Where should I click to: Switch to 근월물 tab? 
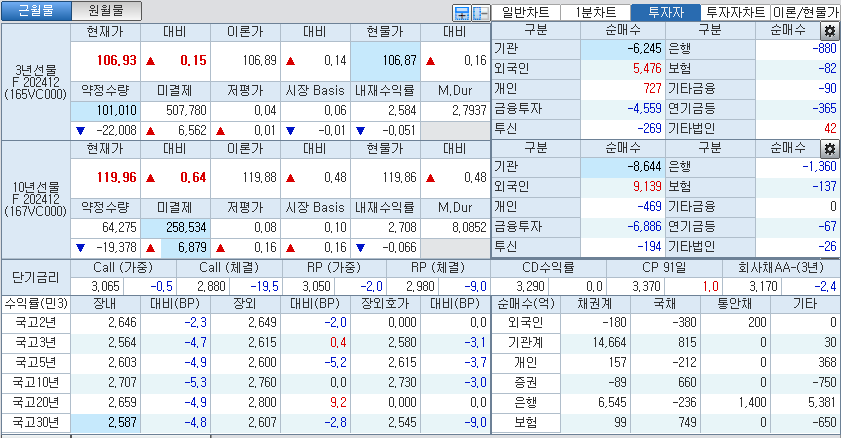[x=36, y=11]
